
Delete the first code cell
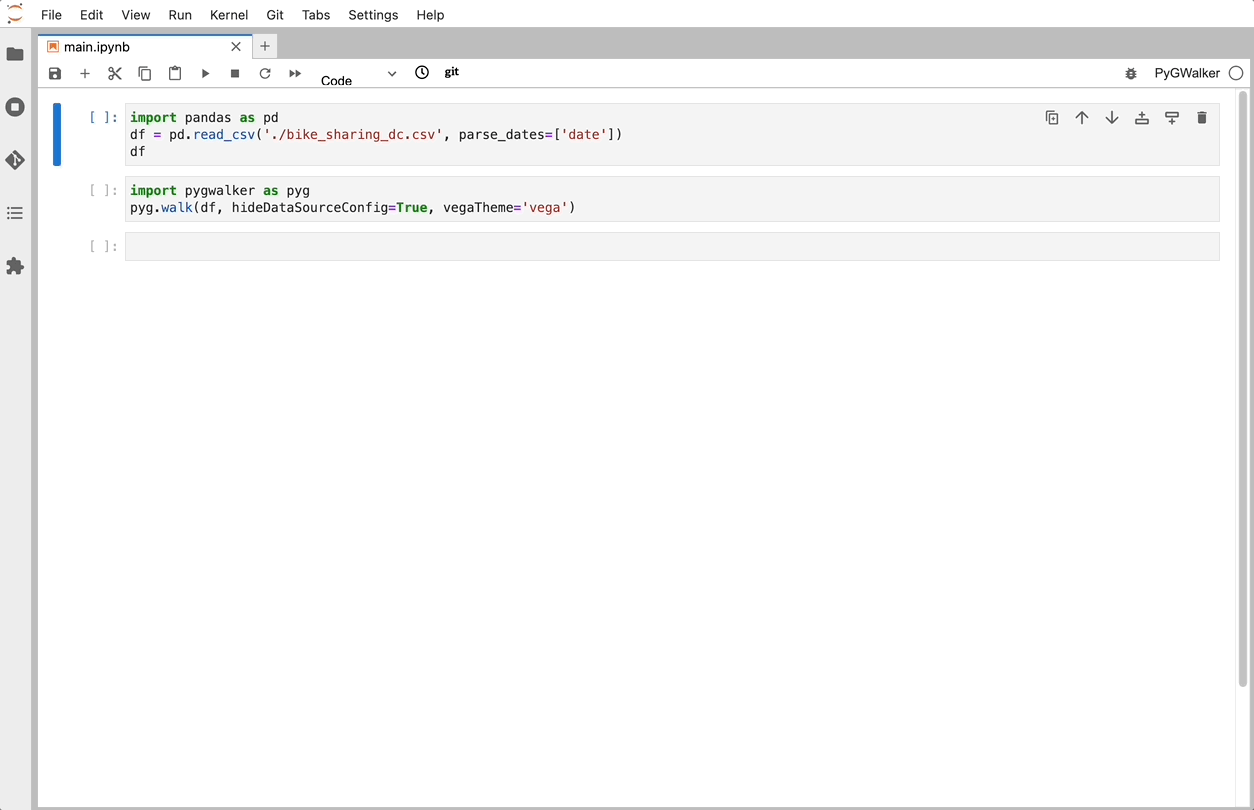1202,117
